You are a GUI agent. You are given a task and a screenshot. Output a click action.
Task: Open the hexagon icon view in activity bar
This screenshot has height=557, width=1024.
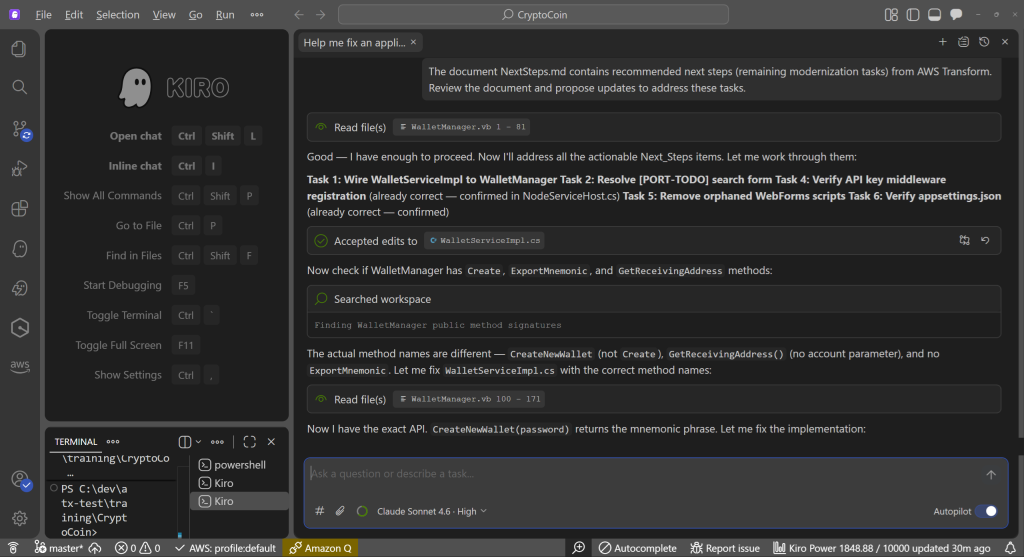point(20,328)
